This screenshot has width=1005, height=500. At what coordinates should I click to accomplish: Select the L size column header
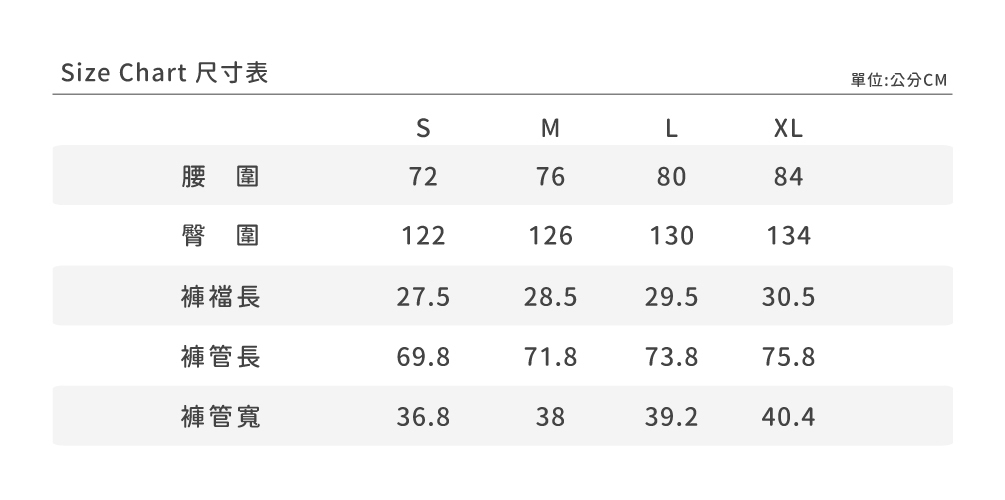click(672, 129)
